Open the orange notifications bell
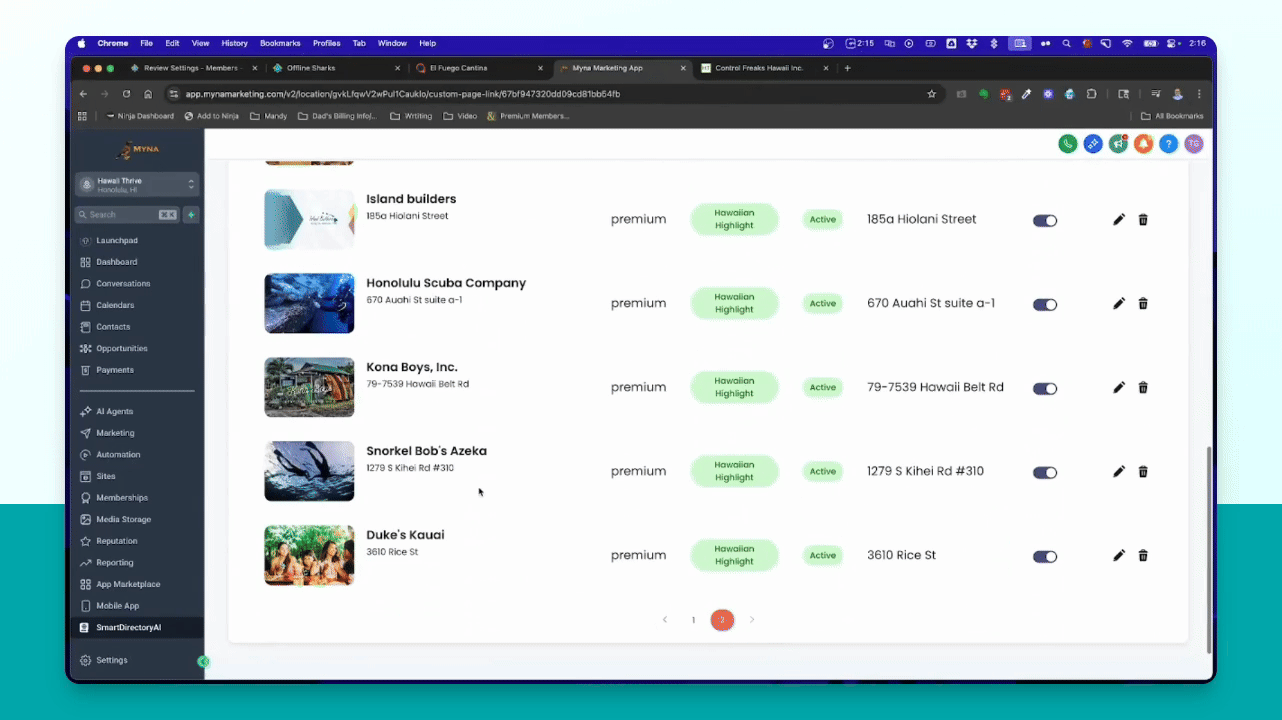The image size is (1282, 720). (1143, 144)
